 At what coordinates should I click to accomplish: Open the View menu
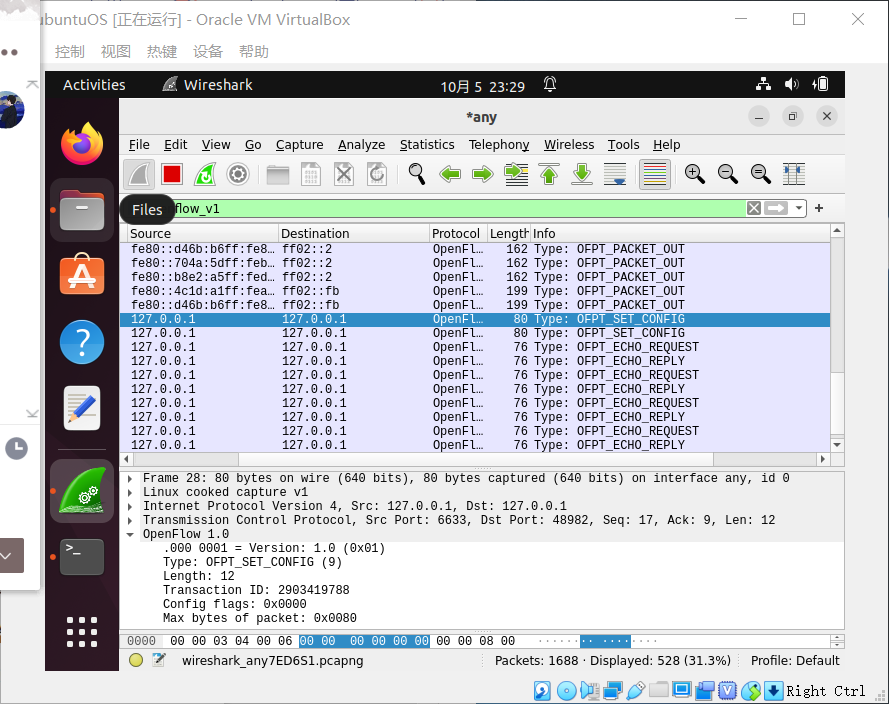pyautogui.click(x=216, y=145)
